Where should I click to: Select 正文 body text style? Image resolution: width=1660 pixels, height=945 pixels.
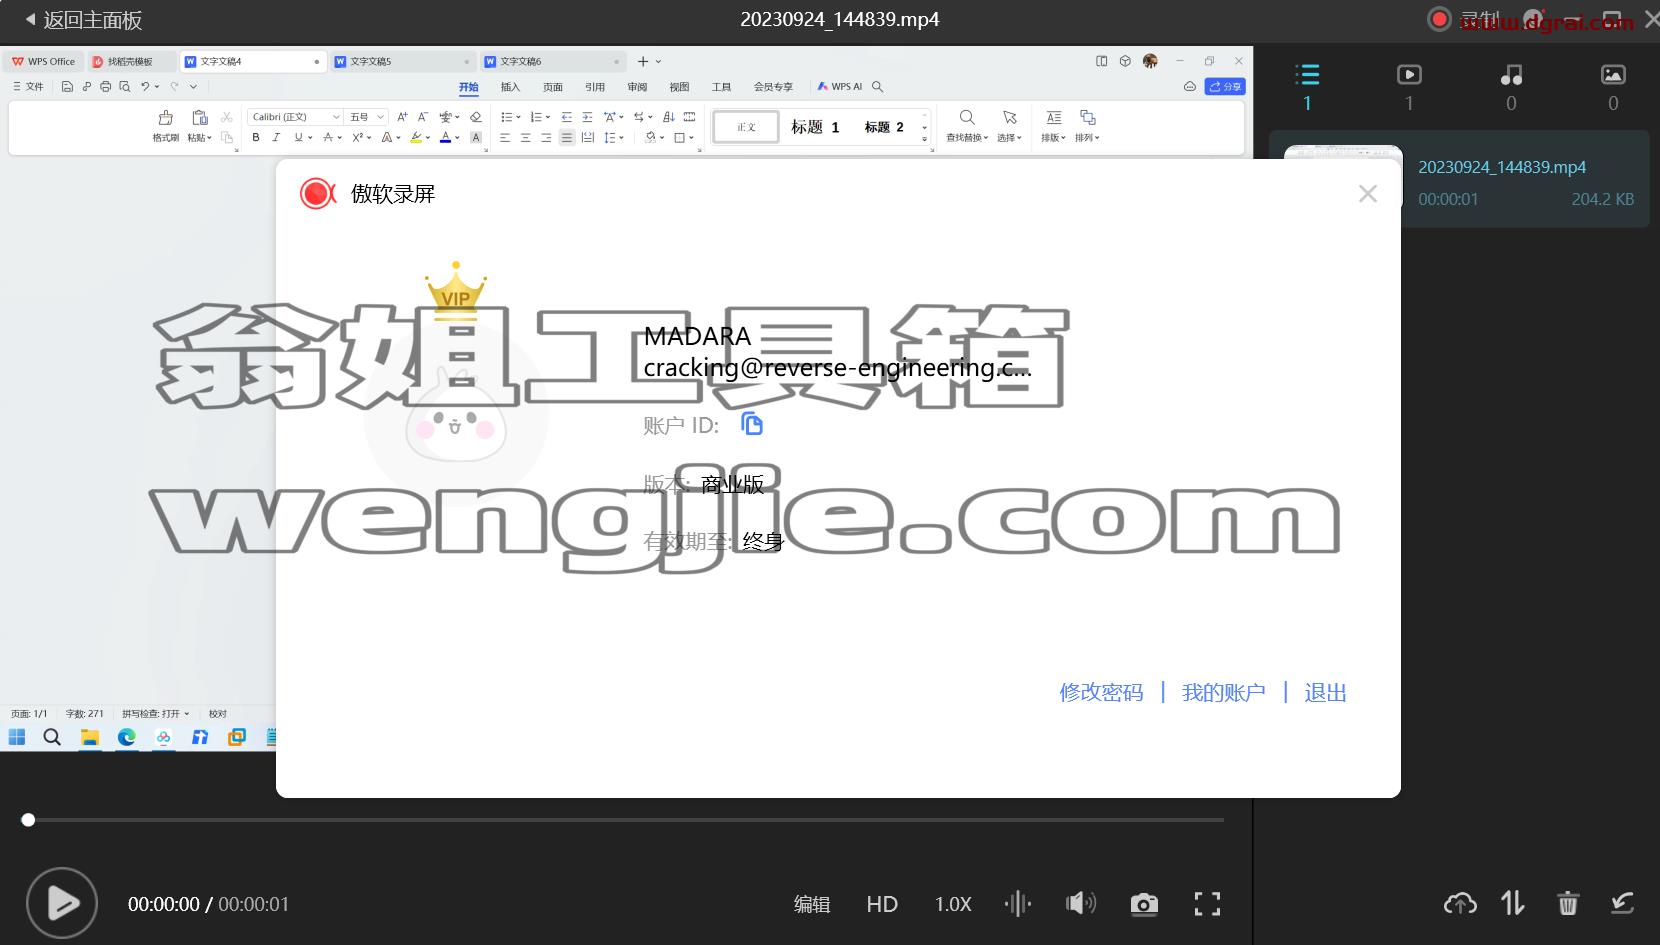[x=746, y=127]
